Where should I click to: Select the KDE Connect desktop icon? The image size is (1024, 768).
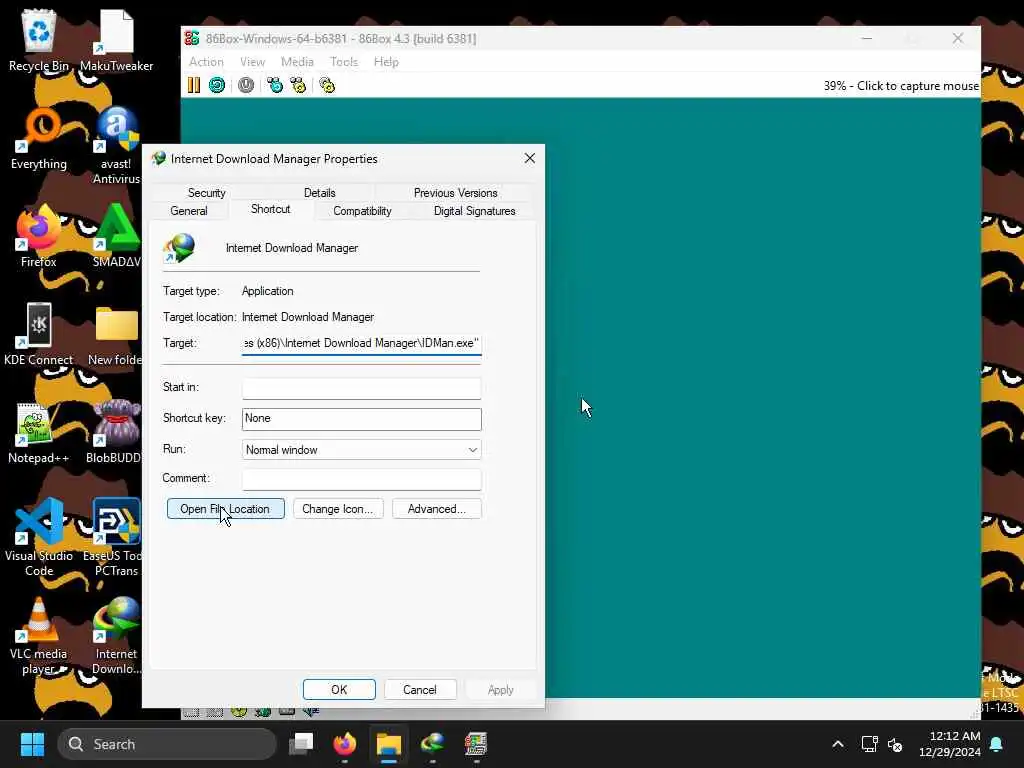coord(39,334)
